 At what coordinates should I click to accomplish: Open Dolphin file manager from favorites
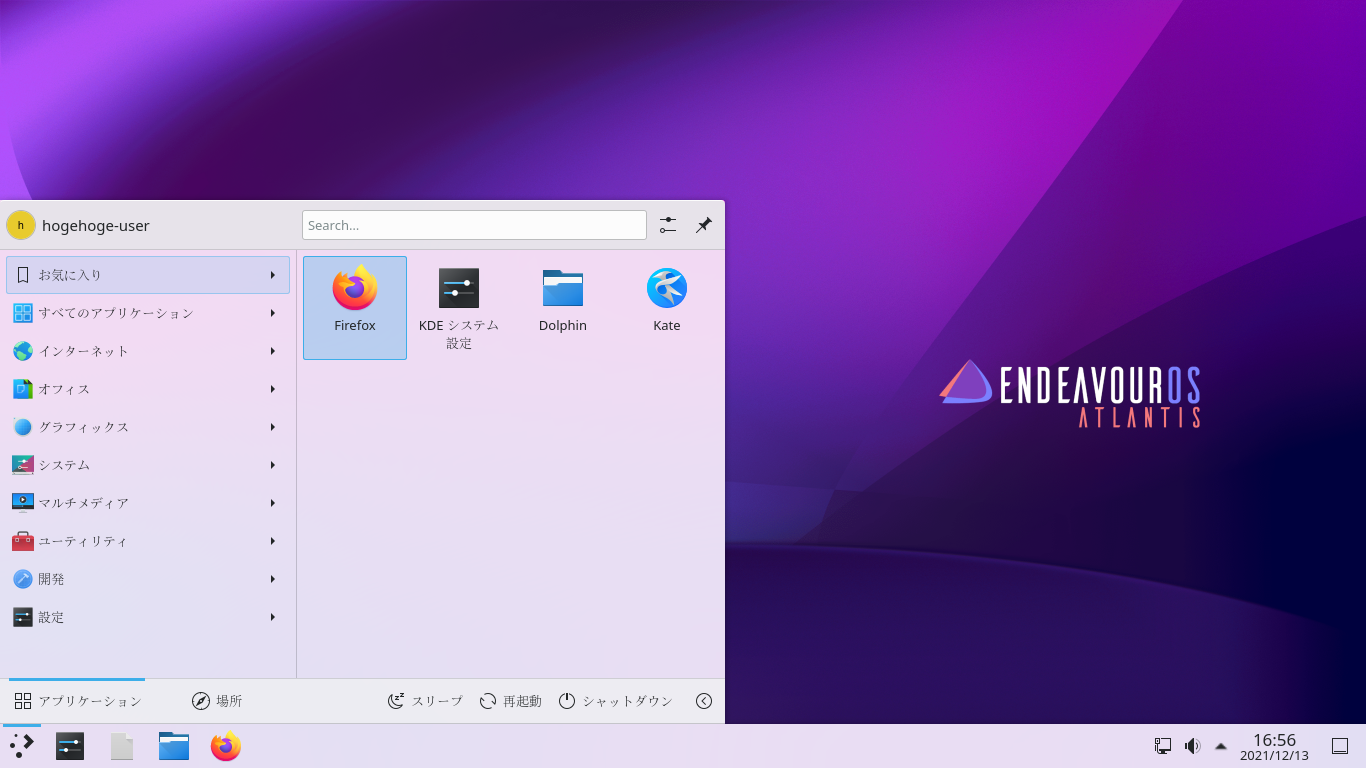563,308
